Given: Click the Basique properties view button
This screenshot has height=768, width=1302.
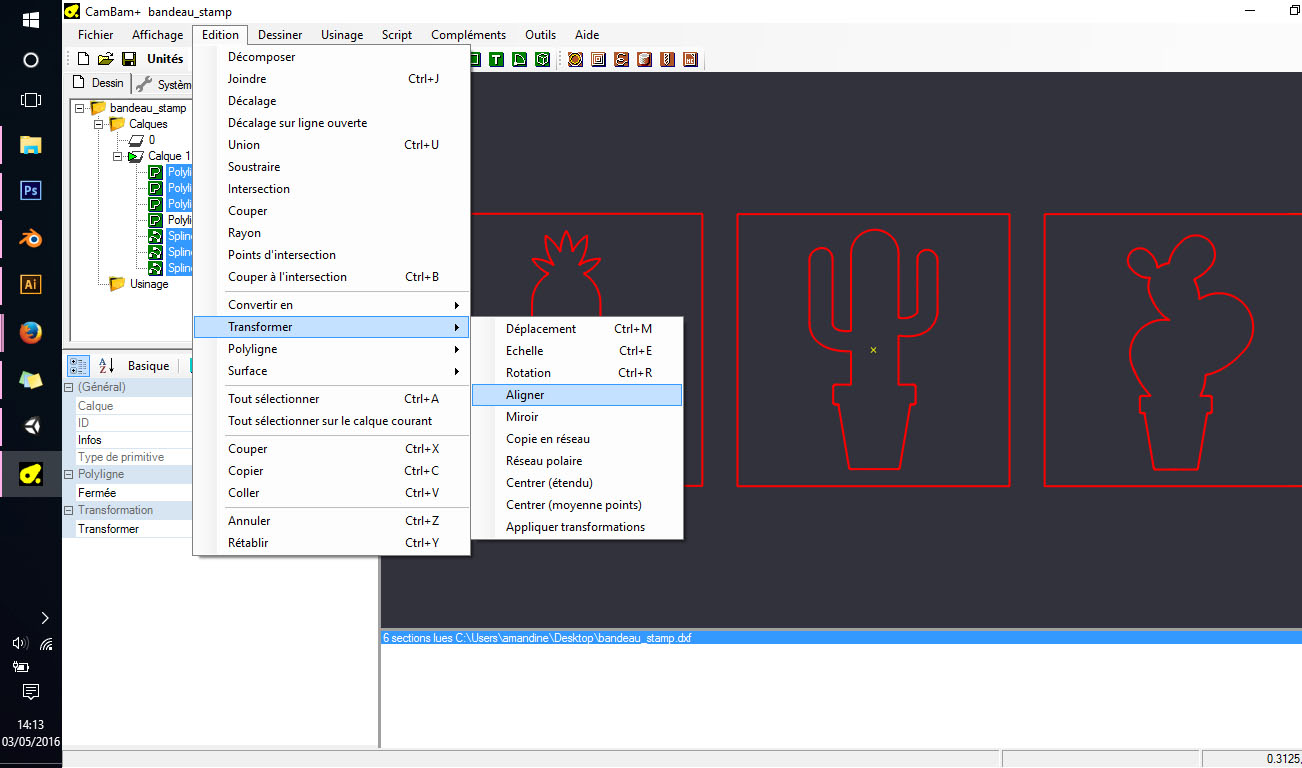Looking at the screenshot, I should coord(148,366).
